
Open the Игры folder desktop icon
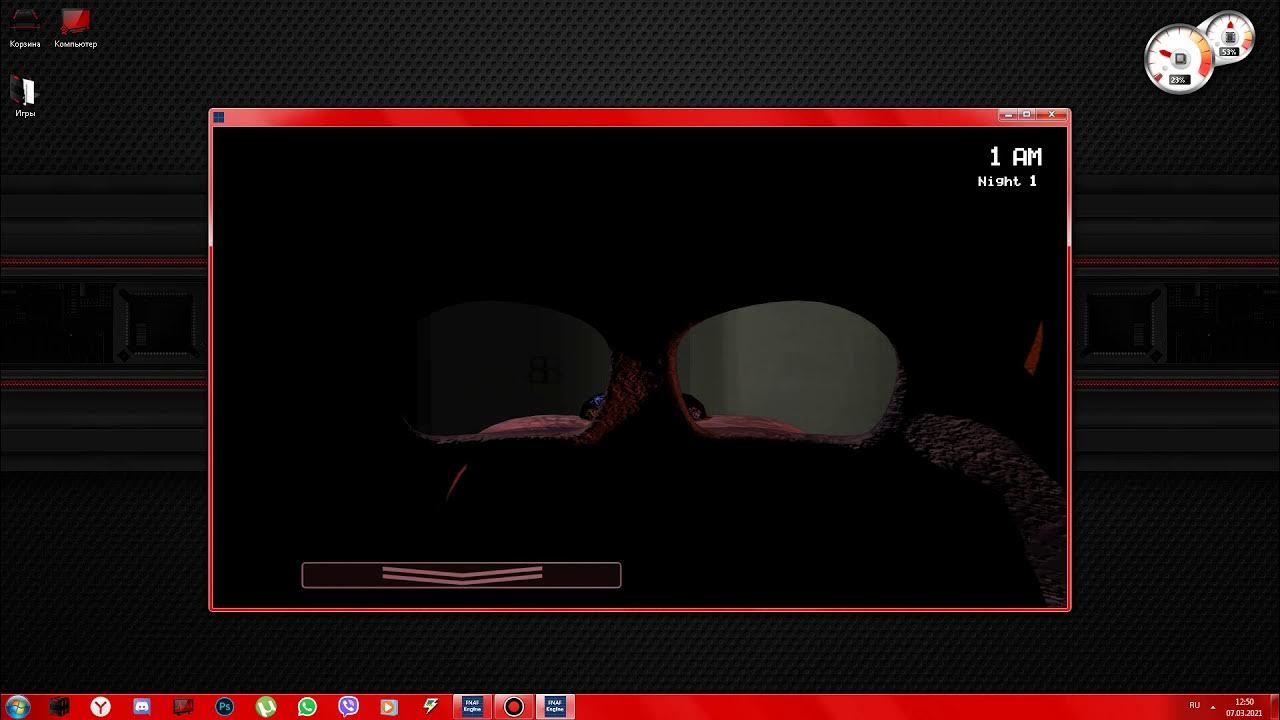(25, 97)
